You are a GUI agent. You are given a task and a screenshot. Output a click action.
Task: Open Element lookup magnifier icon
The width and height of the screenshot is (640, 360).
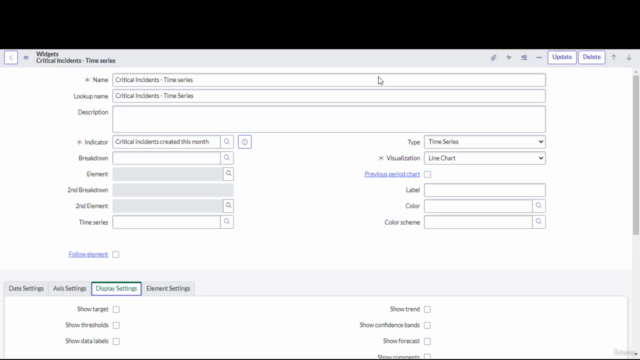point(229,174)
